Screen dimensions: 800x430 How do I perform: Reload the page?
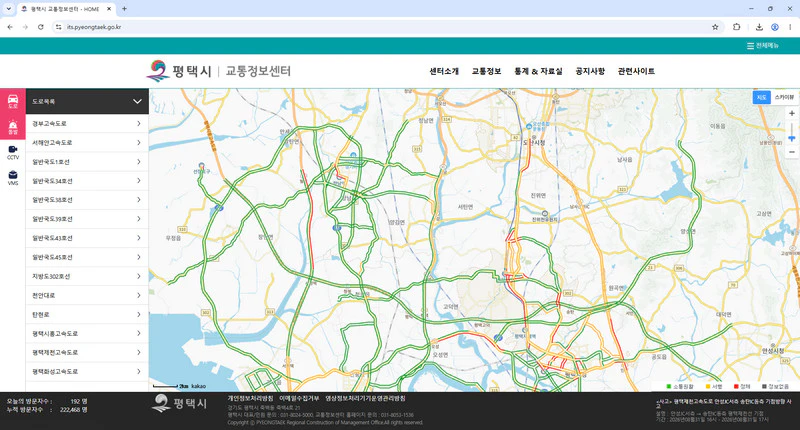41,27
